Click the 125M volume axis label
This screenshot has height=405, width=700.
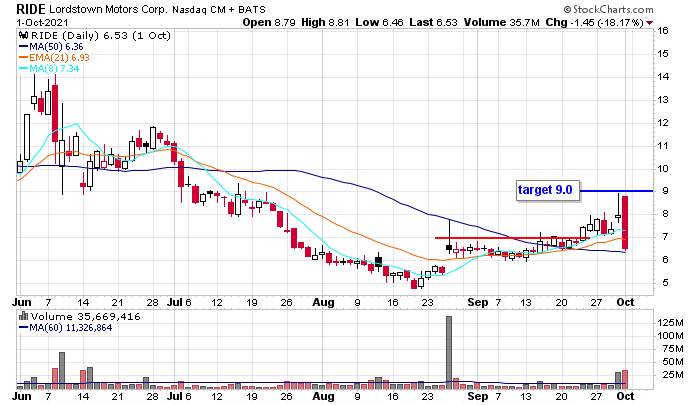670,323
